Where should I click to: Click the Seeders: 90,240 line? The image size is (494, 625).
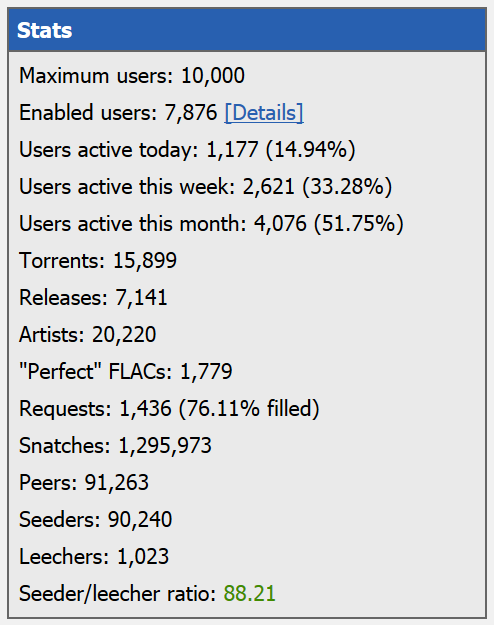tap(96, 520)
